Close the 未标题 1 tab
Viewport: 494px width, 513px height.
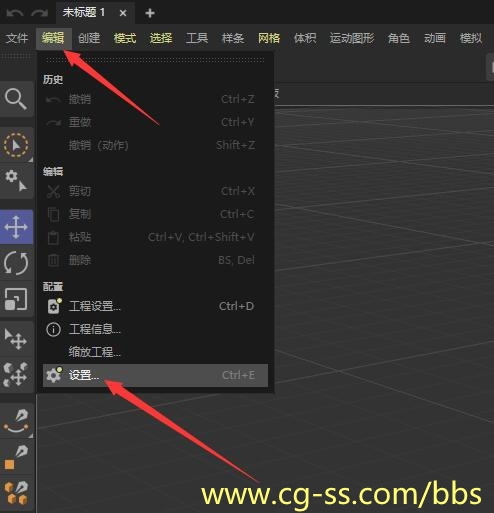(x=123, y=13)
